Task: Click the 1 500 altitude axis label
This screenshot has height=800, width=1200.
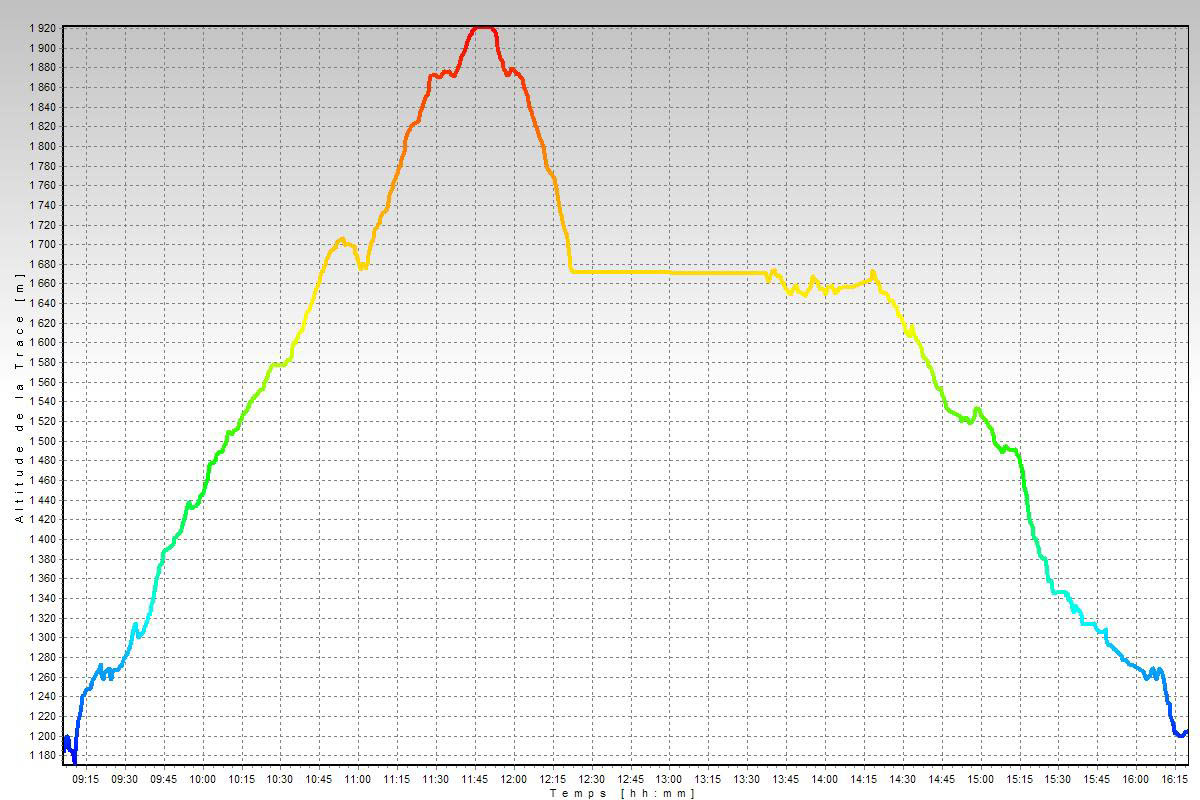Action: pyautogui.click(x=42, y=441)
